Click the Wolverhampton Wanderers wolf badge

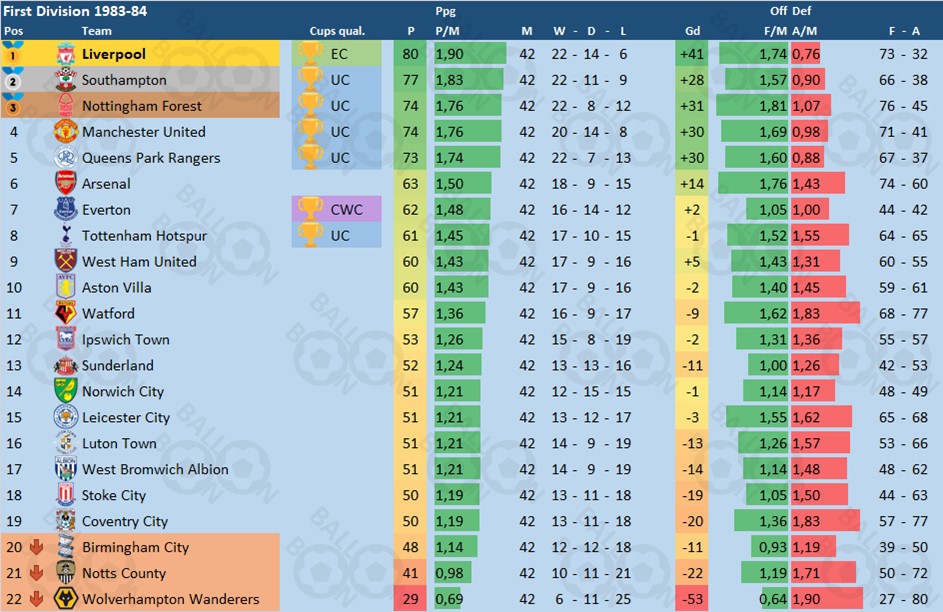click(x=66, y=599)
